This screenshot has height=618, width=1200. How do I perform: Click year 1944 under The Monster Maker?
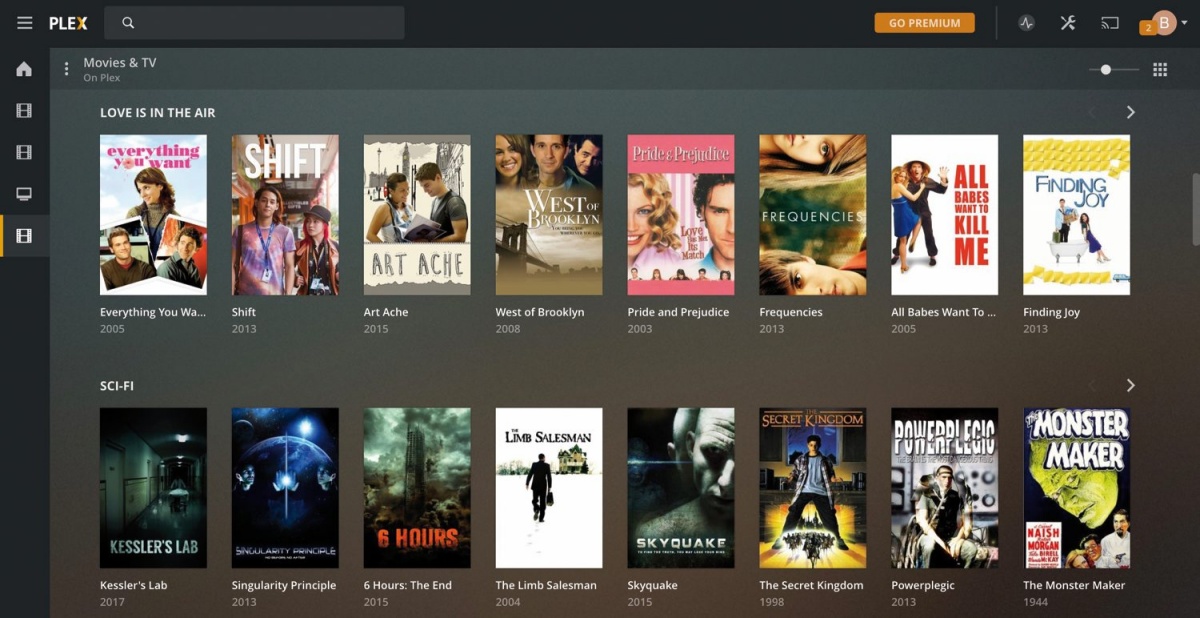point(1036,602)
